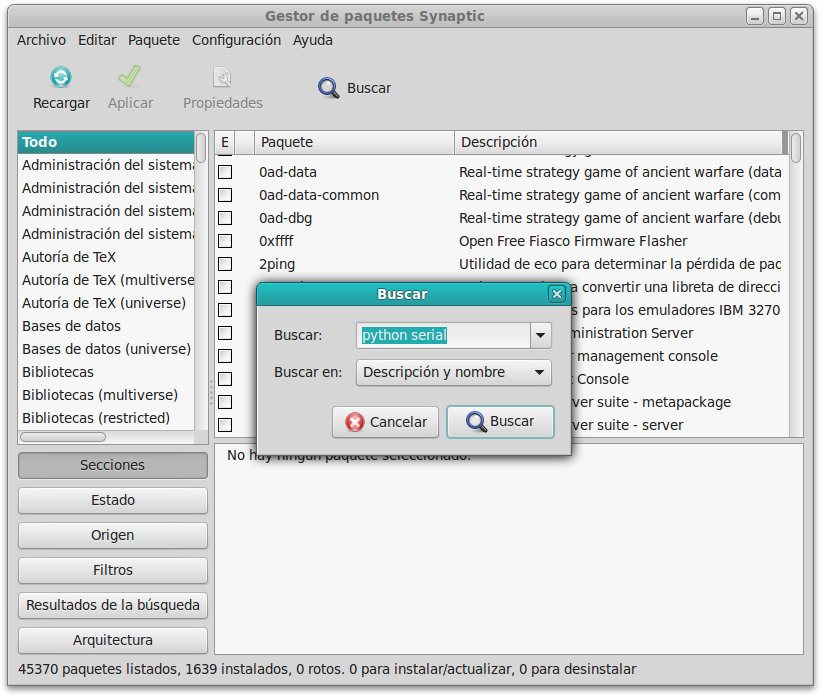Click the Aplicar checkmark icon
This screenshot has height=696, width=821.
click(130, 76)
